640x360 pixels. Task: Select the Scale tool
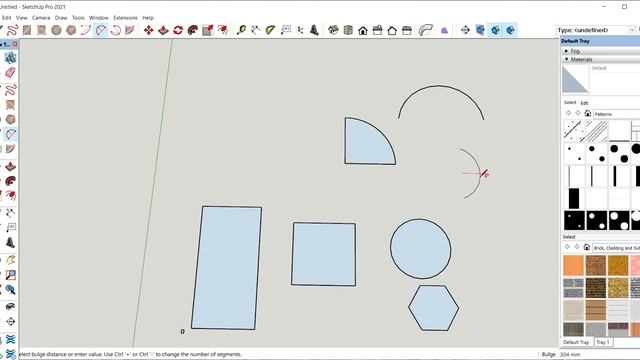207,30
